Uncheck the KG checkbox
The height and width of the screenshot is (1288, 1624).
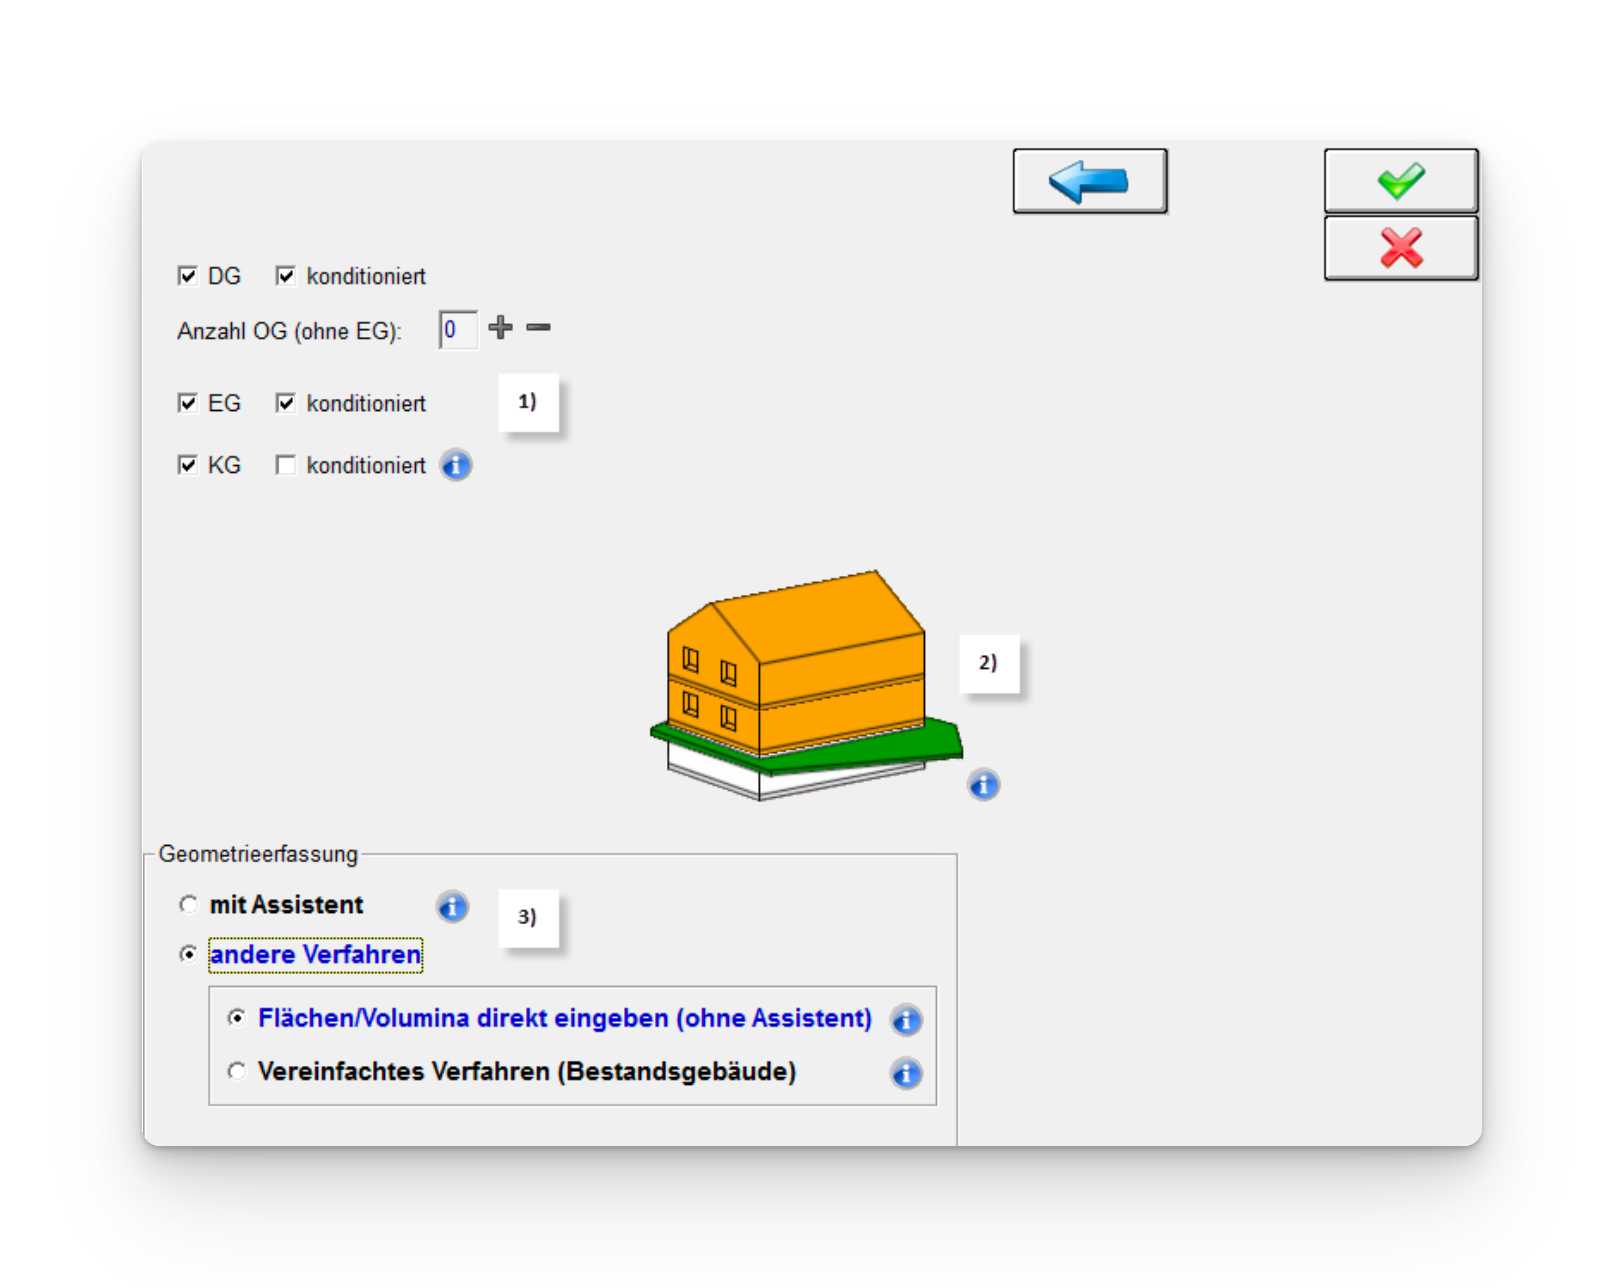coord(187,465)
